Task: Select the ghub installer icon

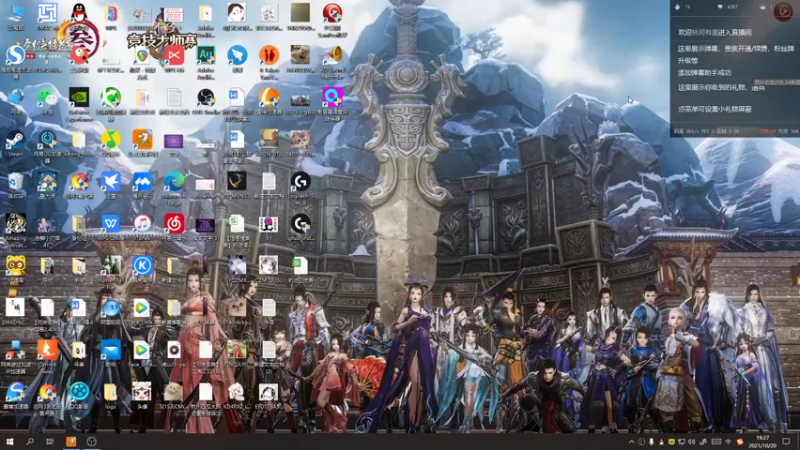Action: [x=301, y=224]
